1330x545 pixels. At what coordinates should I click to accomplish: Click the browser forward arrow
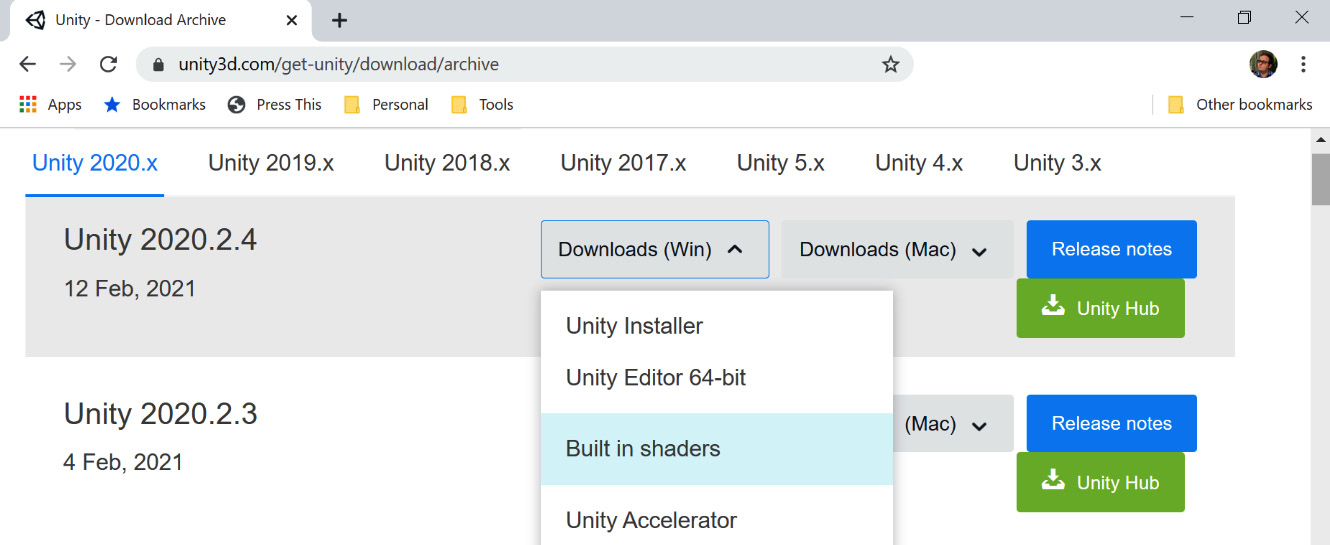[68, 64]
